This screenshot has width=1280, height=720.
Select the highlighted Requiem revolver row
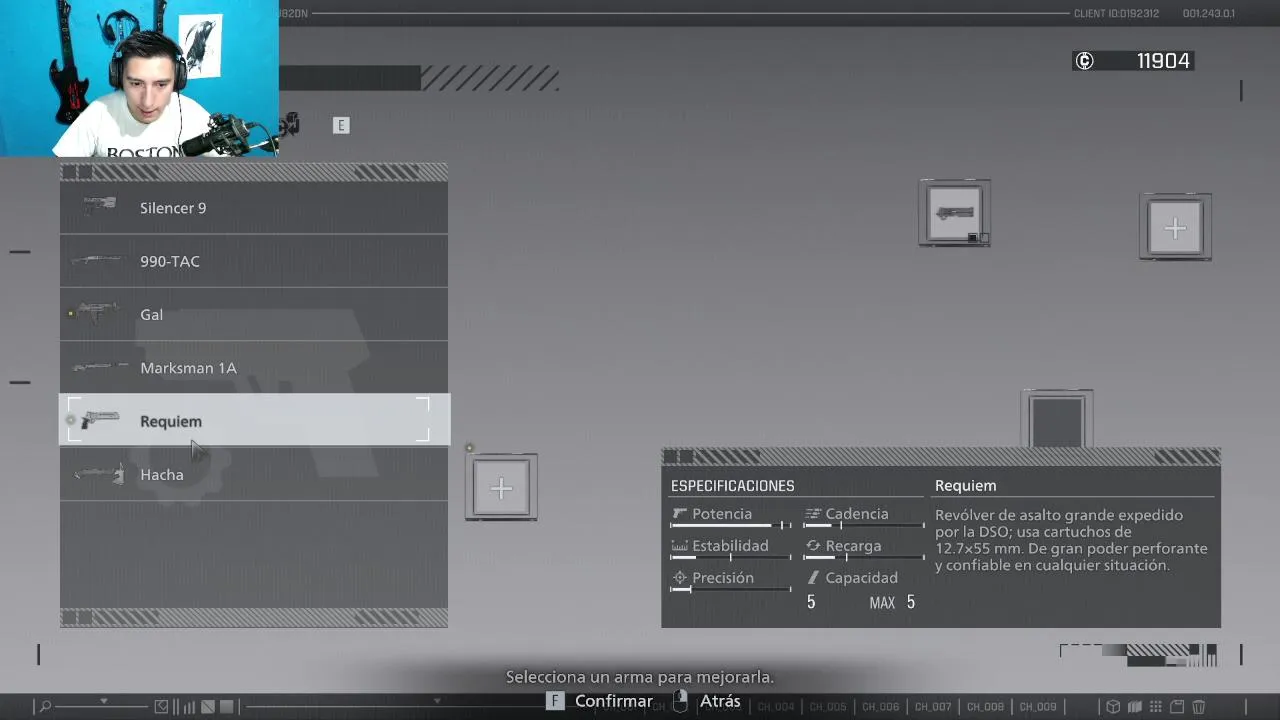[254, 420]
